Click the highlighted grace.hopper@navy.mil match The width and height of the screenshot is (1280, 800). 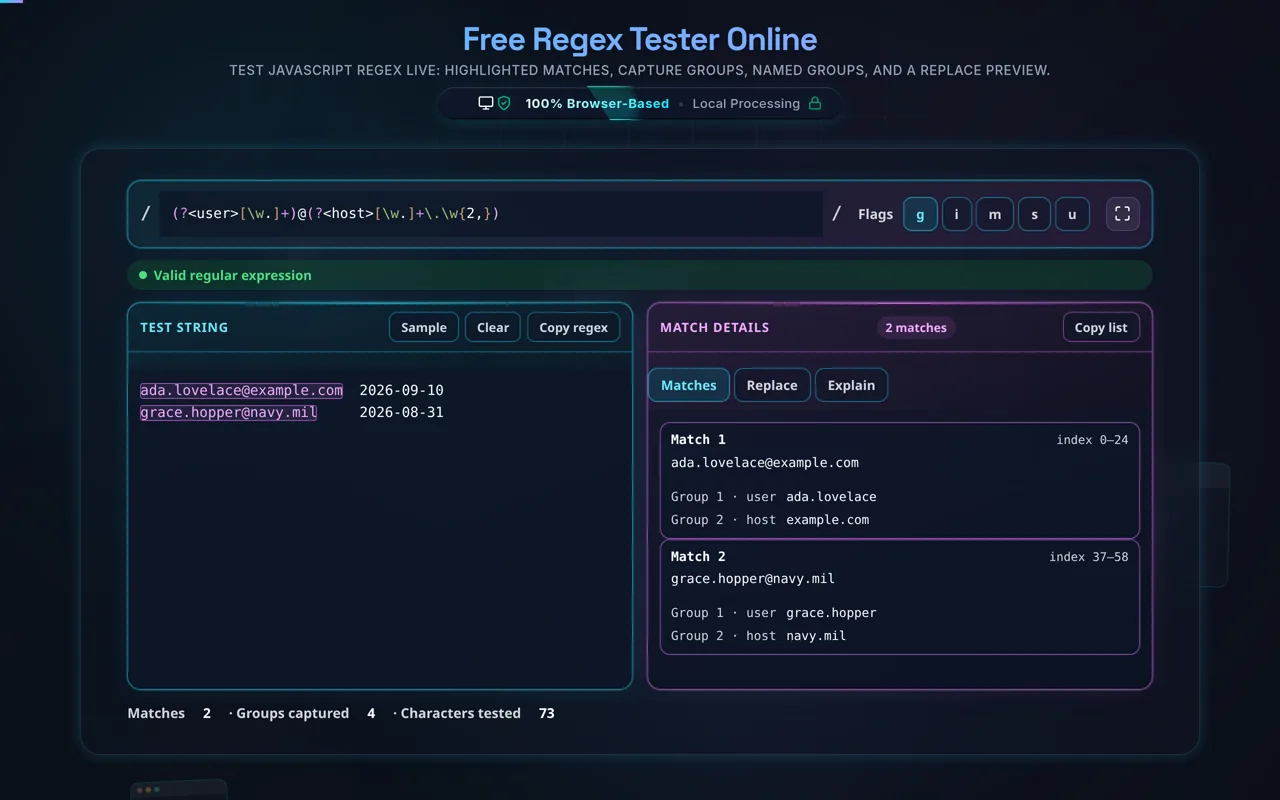pos(229,412)
